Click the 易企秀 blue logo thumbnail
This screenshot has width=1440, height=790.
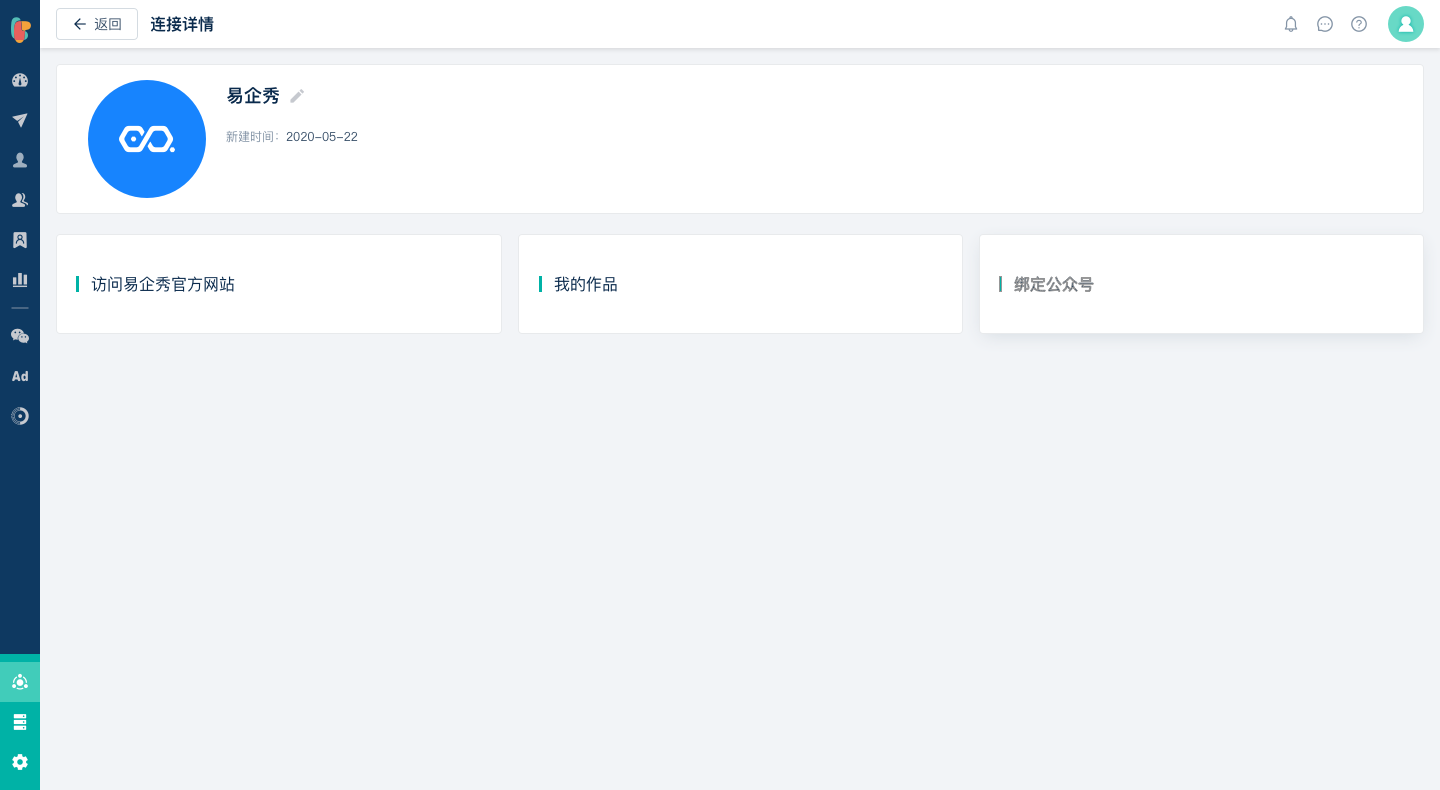(147, 139)
